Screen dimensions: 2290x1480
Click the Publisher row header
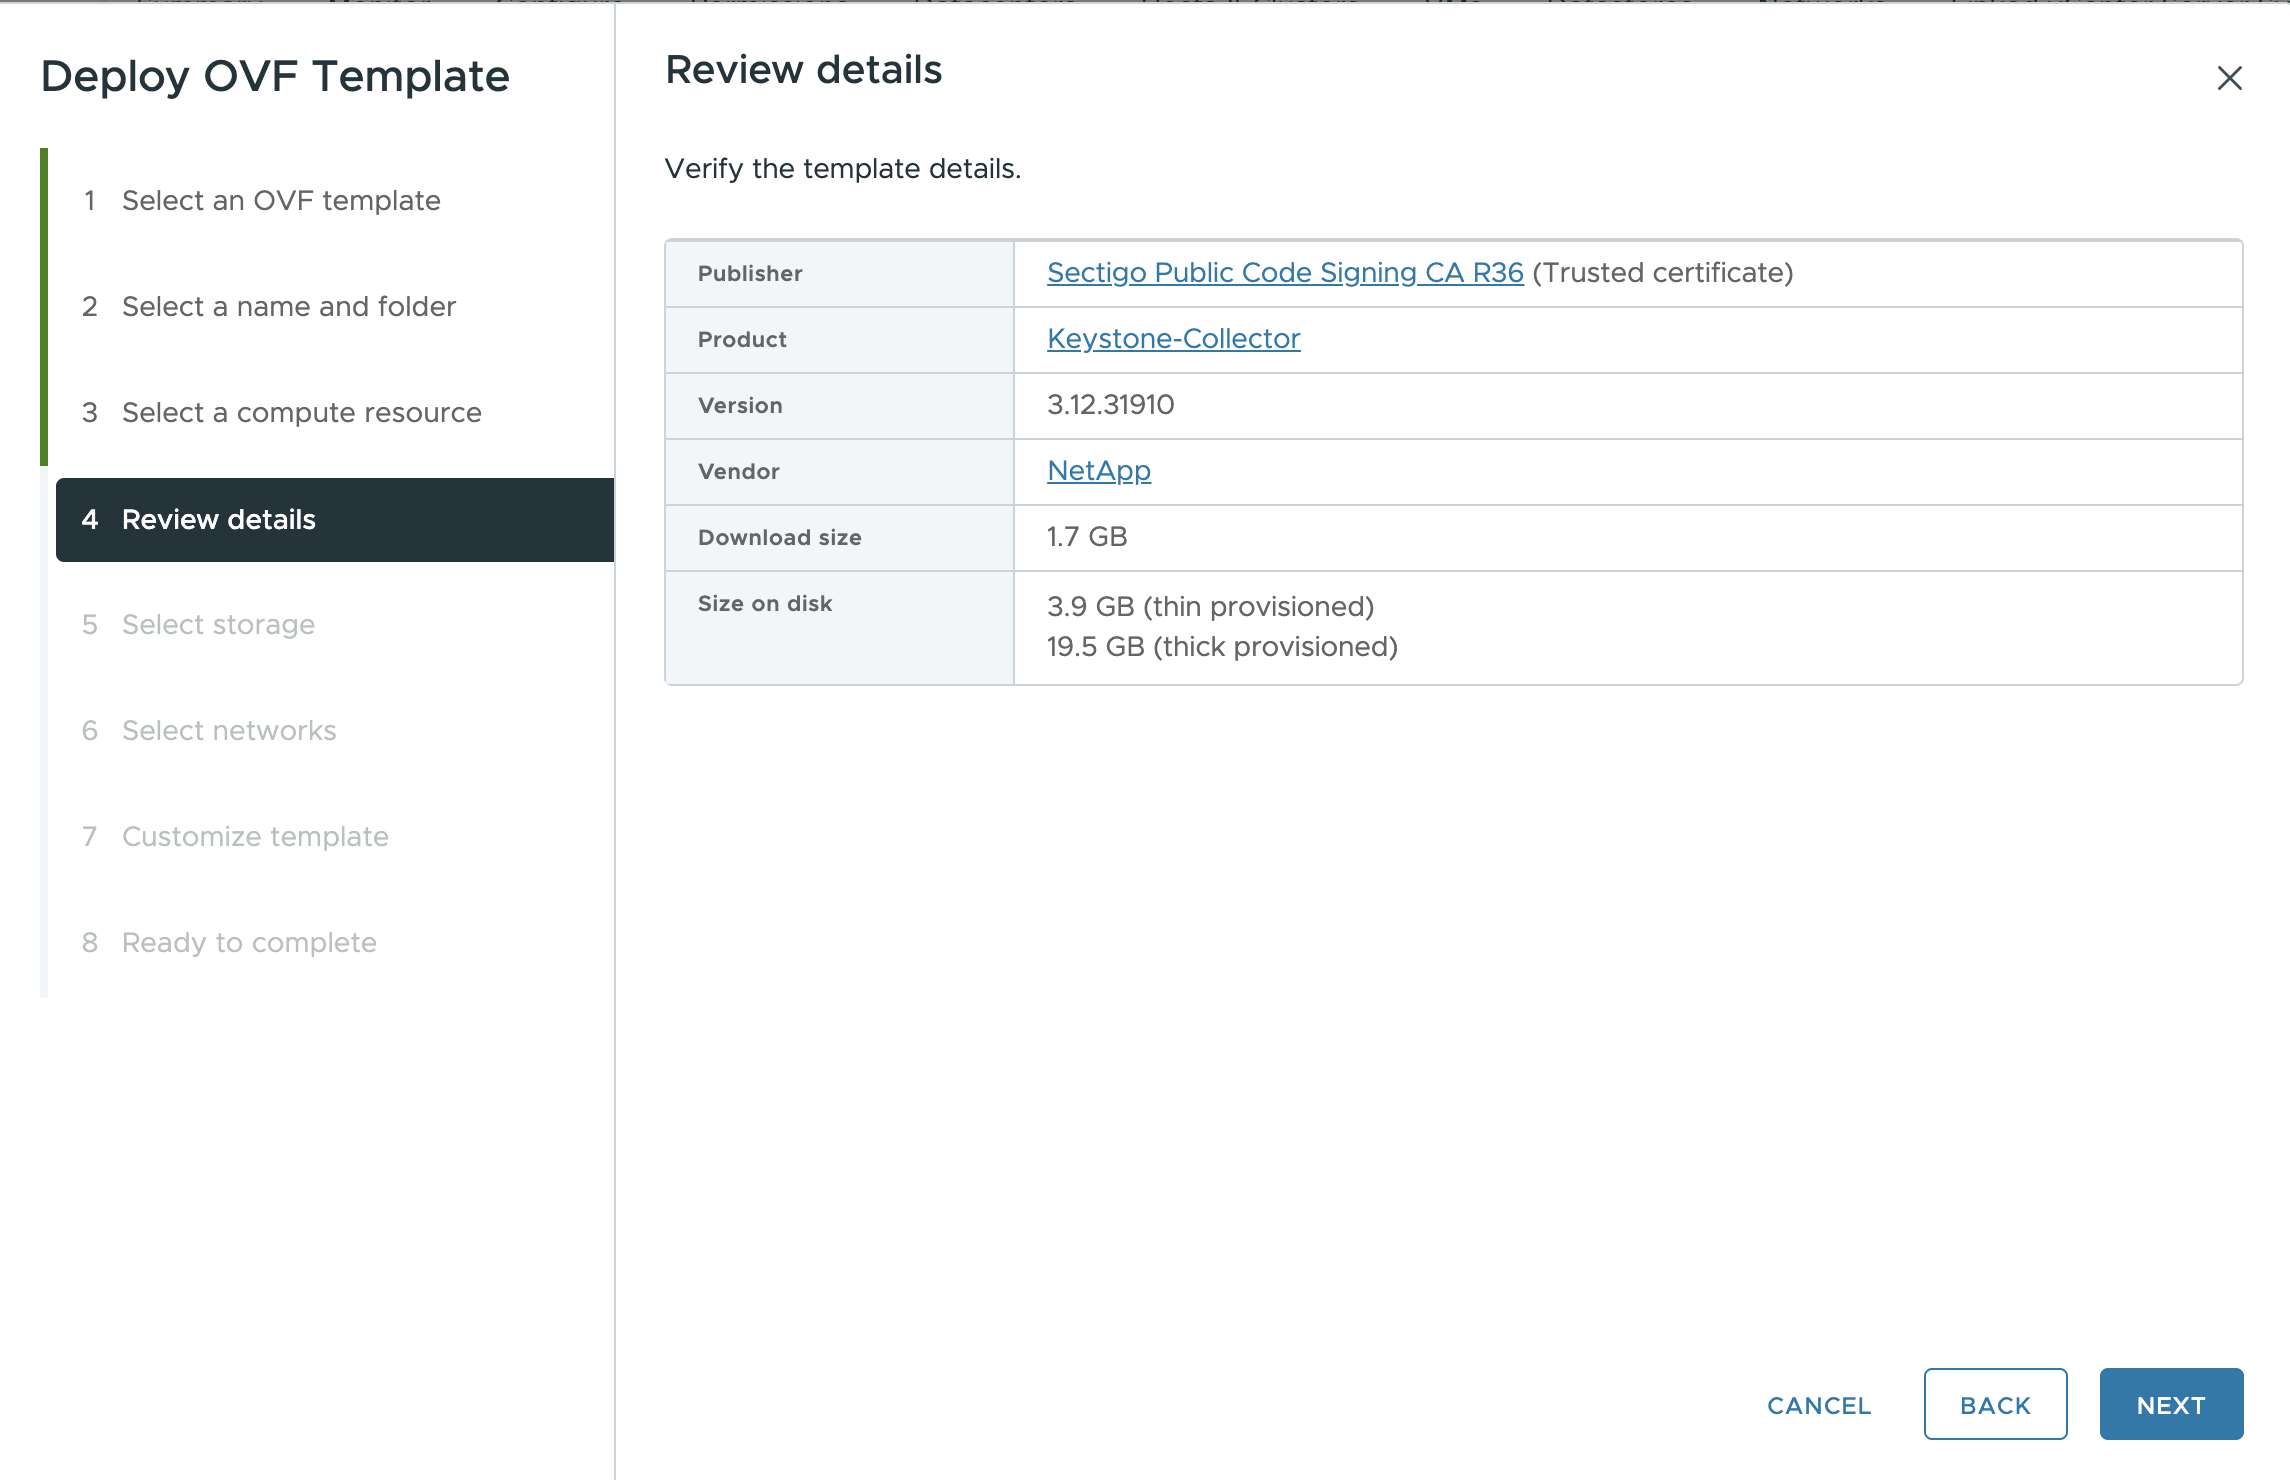pyautogui.click(x=750, y=272)
